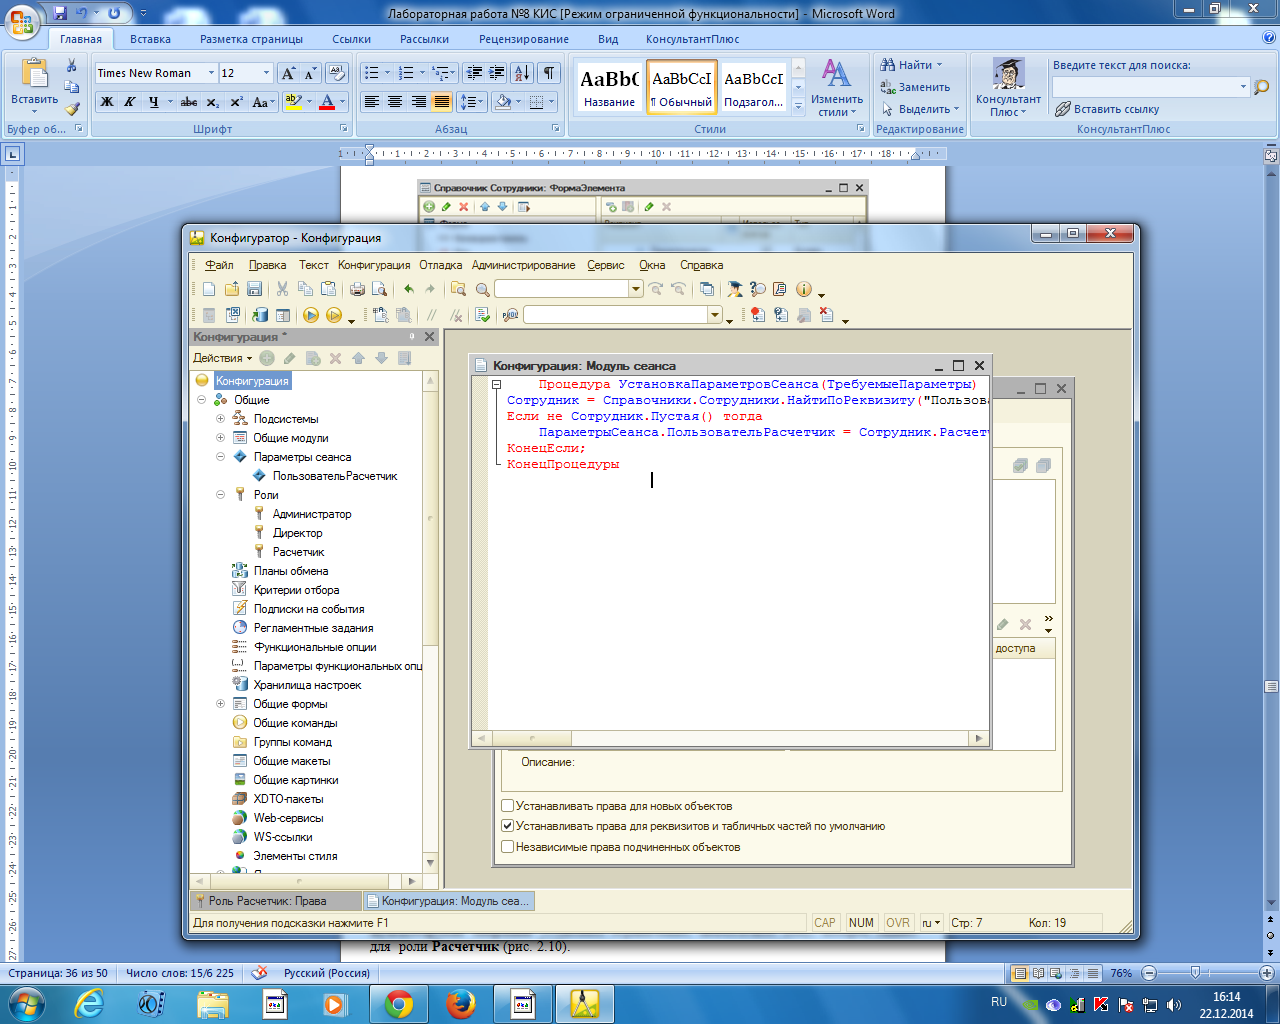The width and height of the screenshot is (1280, 1024).
Task: Collapse the Роли tree node
Action: tap(220, 495)
